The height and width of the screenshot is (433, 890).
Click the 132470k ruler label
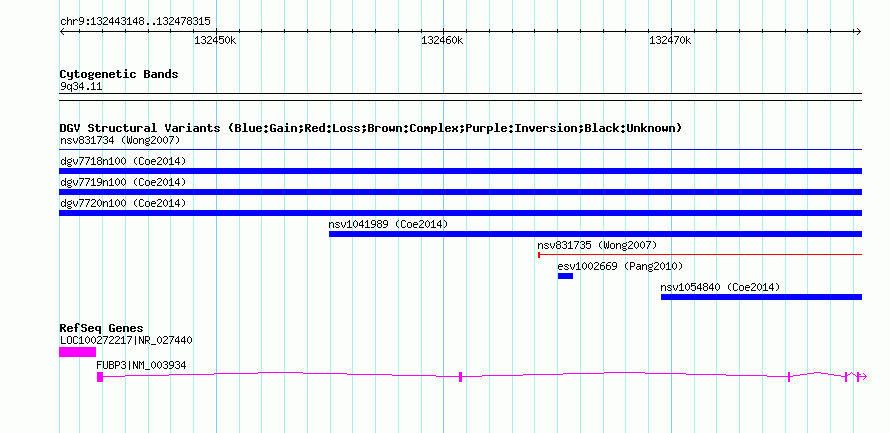(670, 40)
